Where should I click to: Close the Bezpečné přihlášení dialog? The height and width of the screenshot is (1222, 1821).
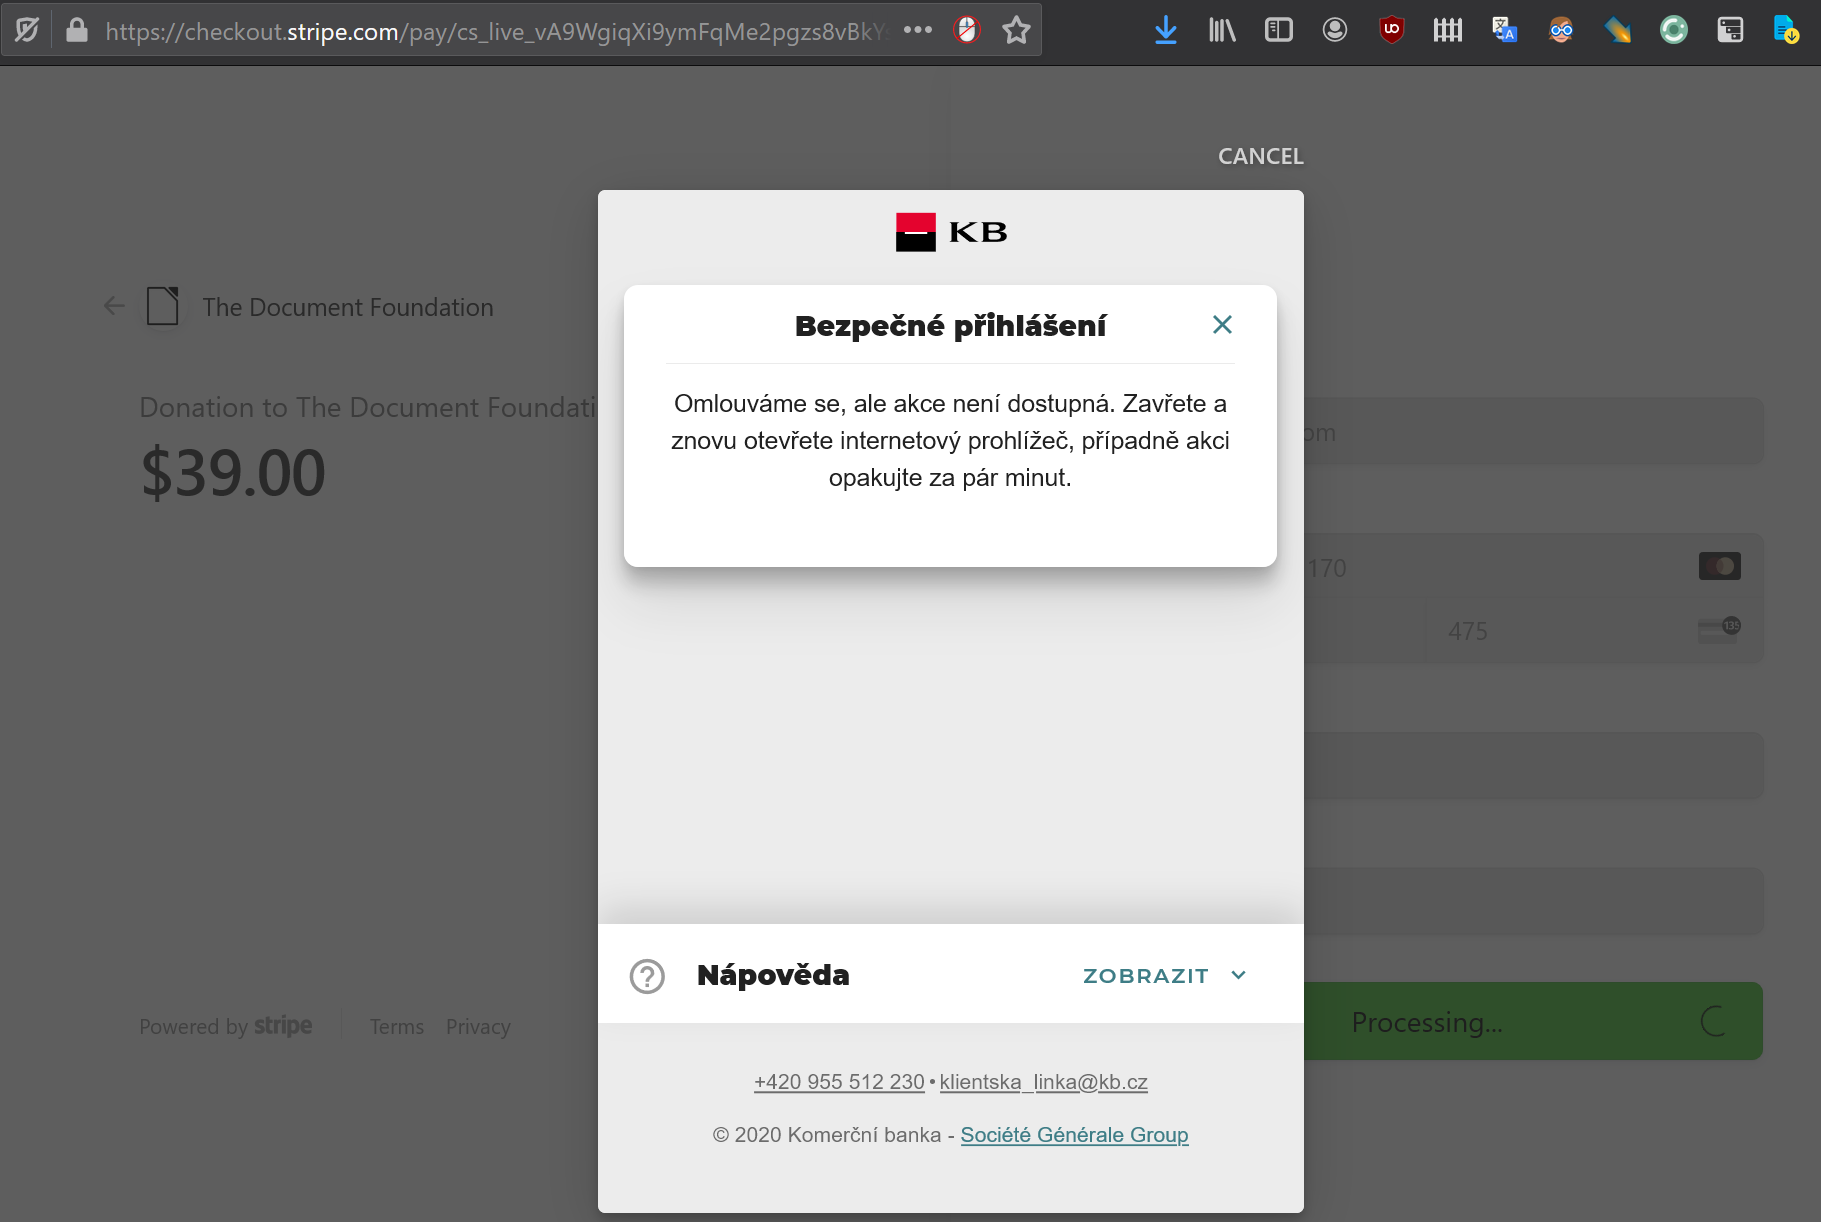pyautogui.click(x=1222, y=324)
